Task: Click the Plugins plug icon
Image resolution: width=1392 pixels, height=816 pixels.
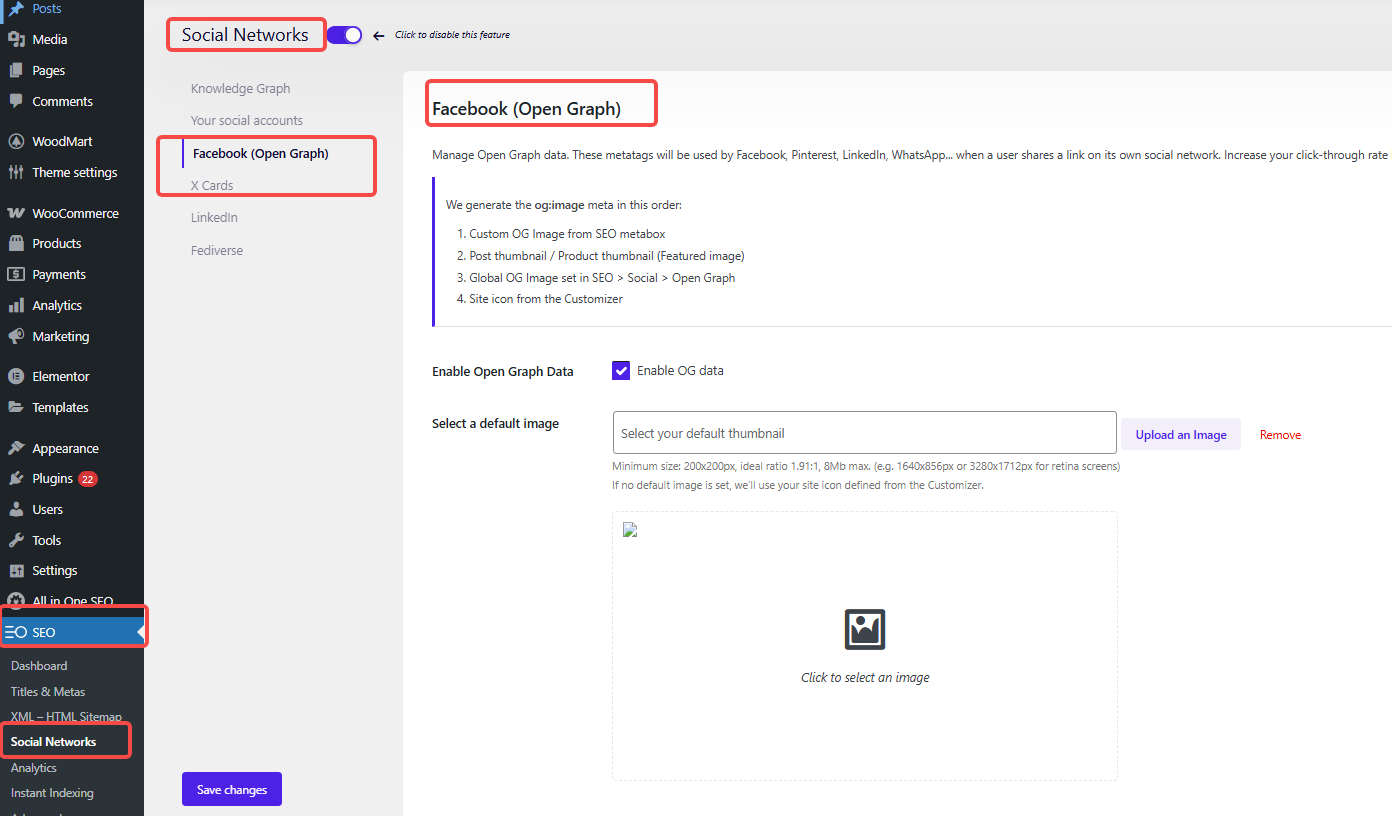Action: 16,479
